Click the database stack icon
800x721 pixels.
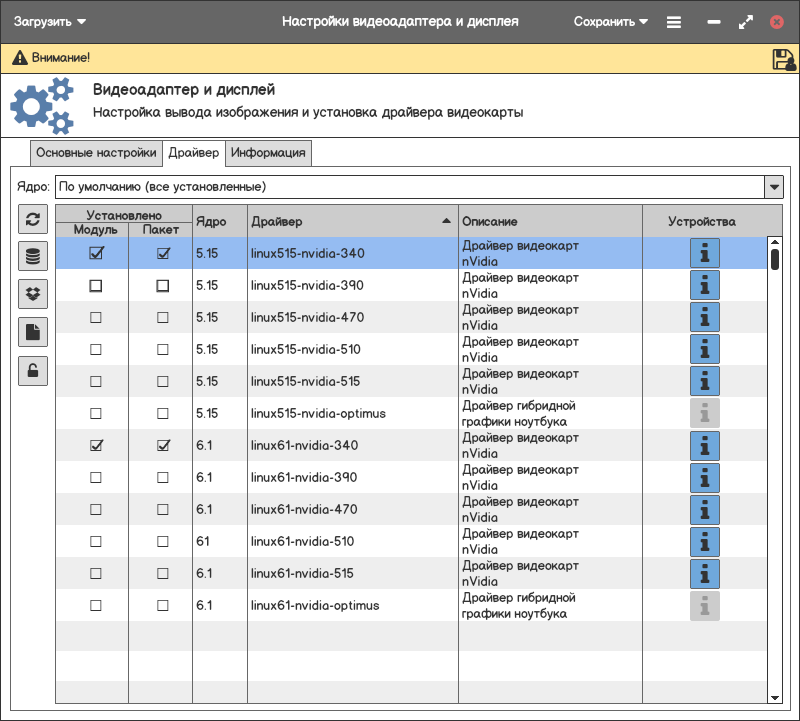33,257
